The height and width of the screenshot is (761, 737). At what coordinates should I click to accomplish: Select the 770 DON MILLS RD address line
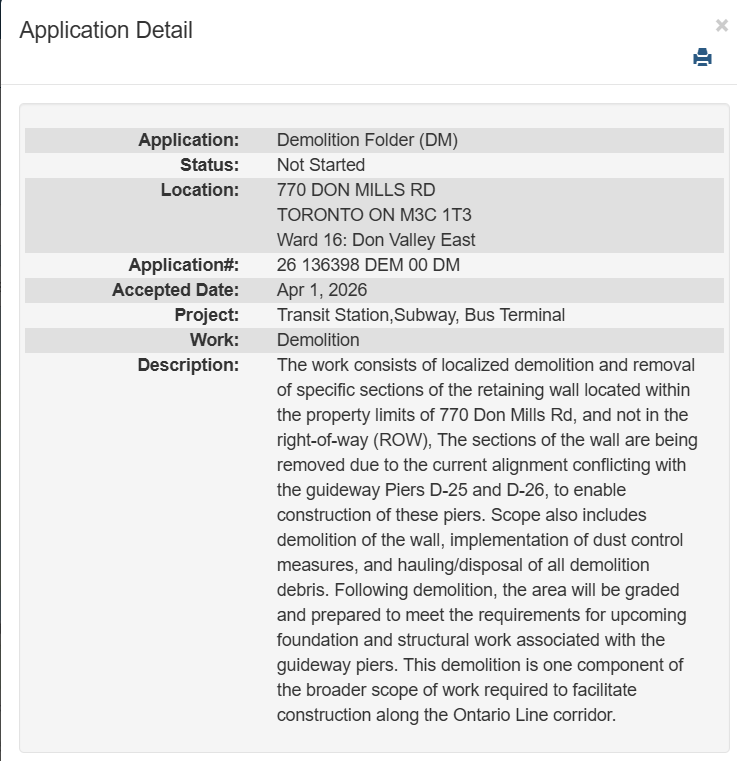pyautogui.click(x=356, y=190)
